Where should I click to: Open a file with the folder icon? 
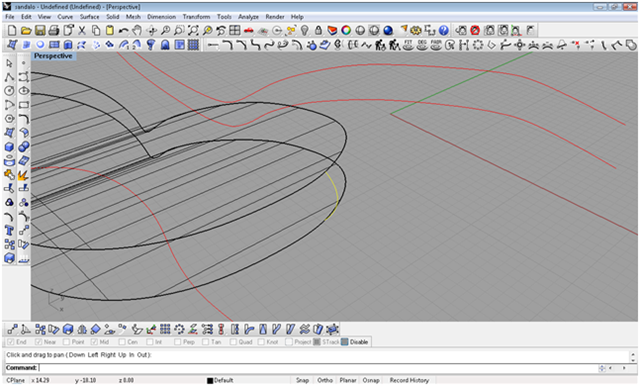pos(26,30)
